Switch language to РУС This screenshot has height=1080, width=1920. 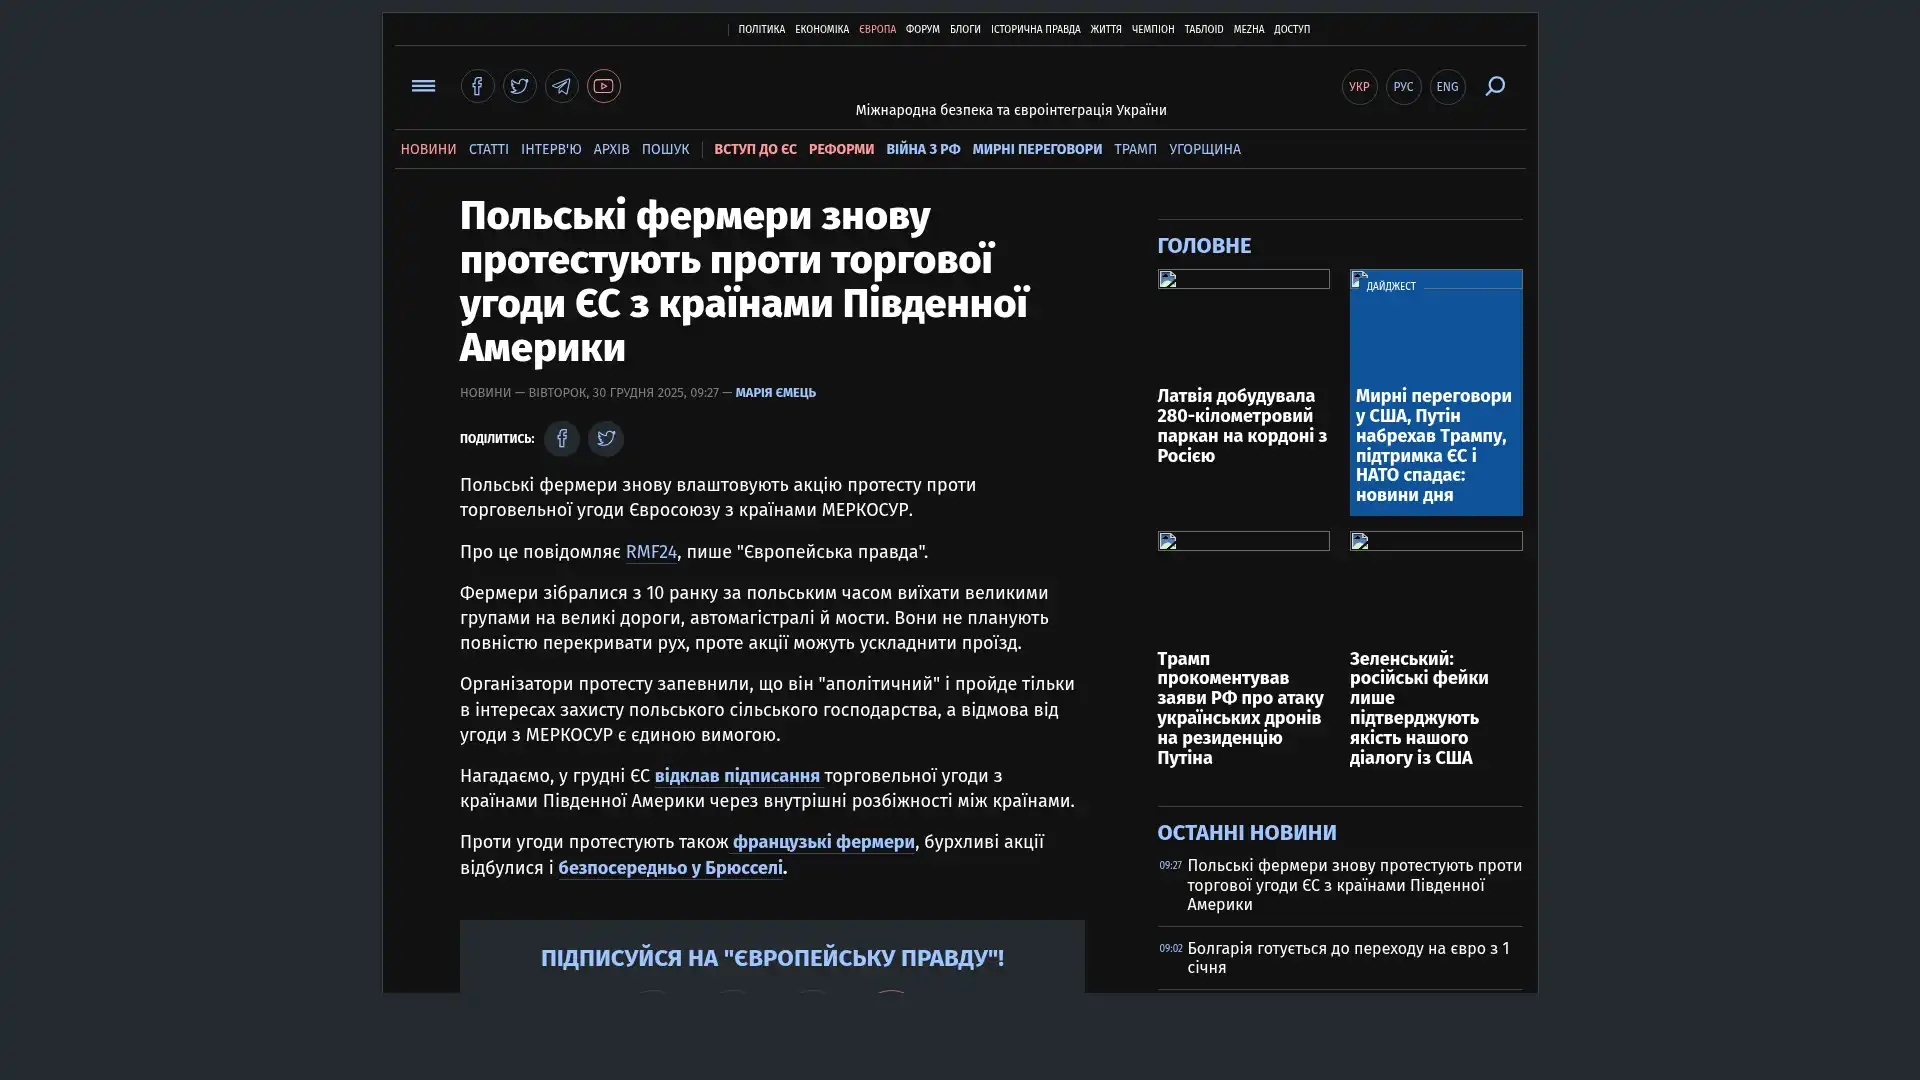coord(1403,87)
